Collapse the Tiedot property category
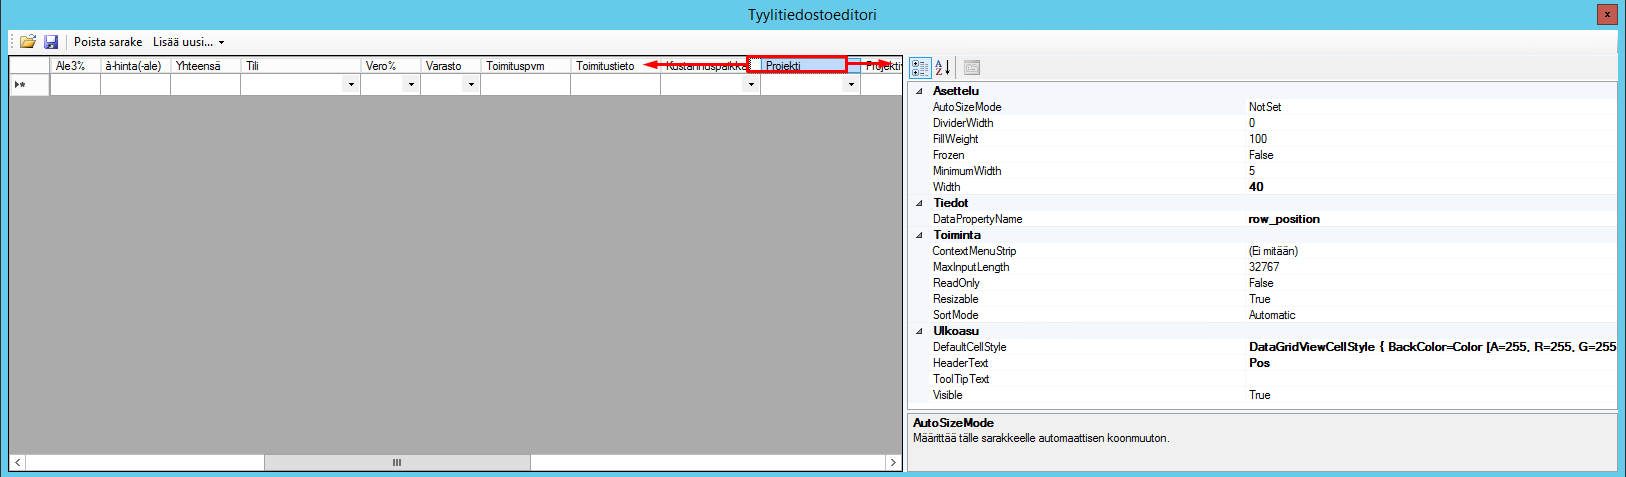This screenshot has height=477, width=1626. click(x=920, y=203)
